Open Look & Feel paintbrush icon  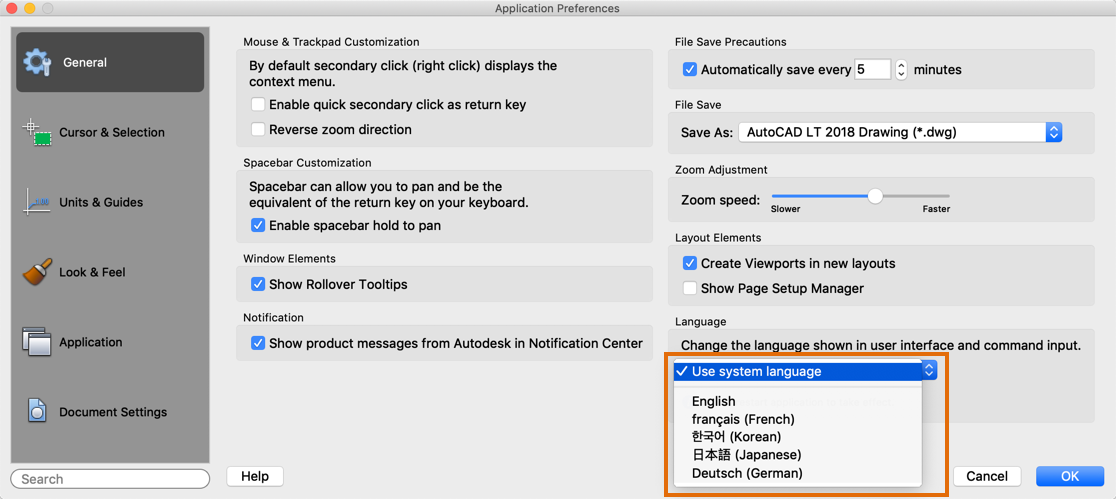click(37, 272)
